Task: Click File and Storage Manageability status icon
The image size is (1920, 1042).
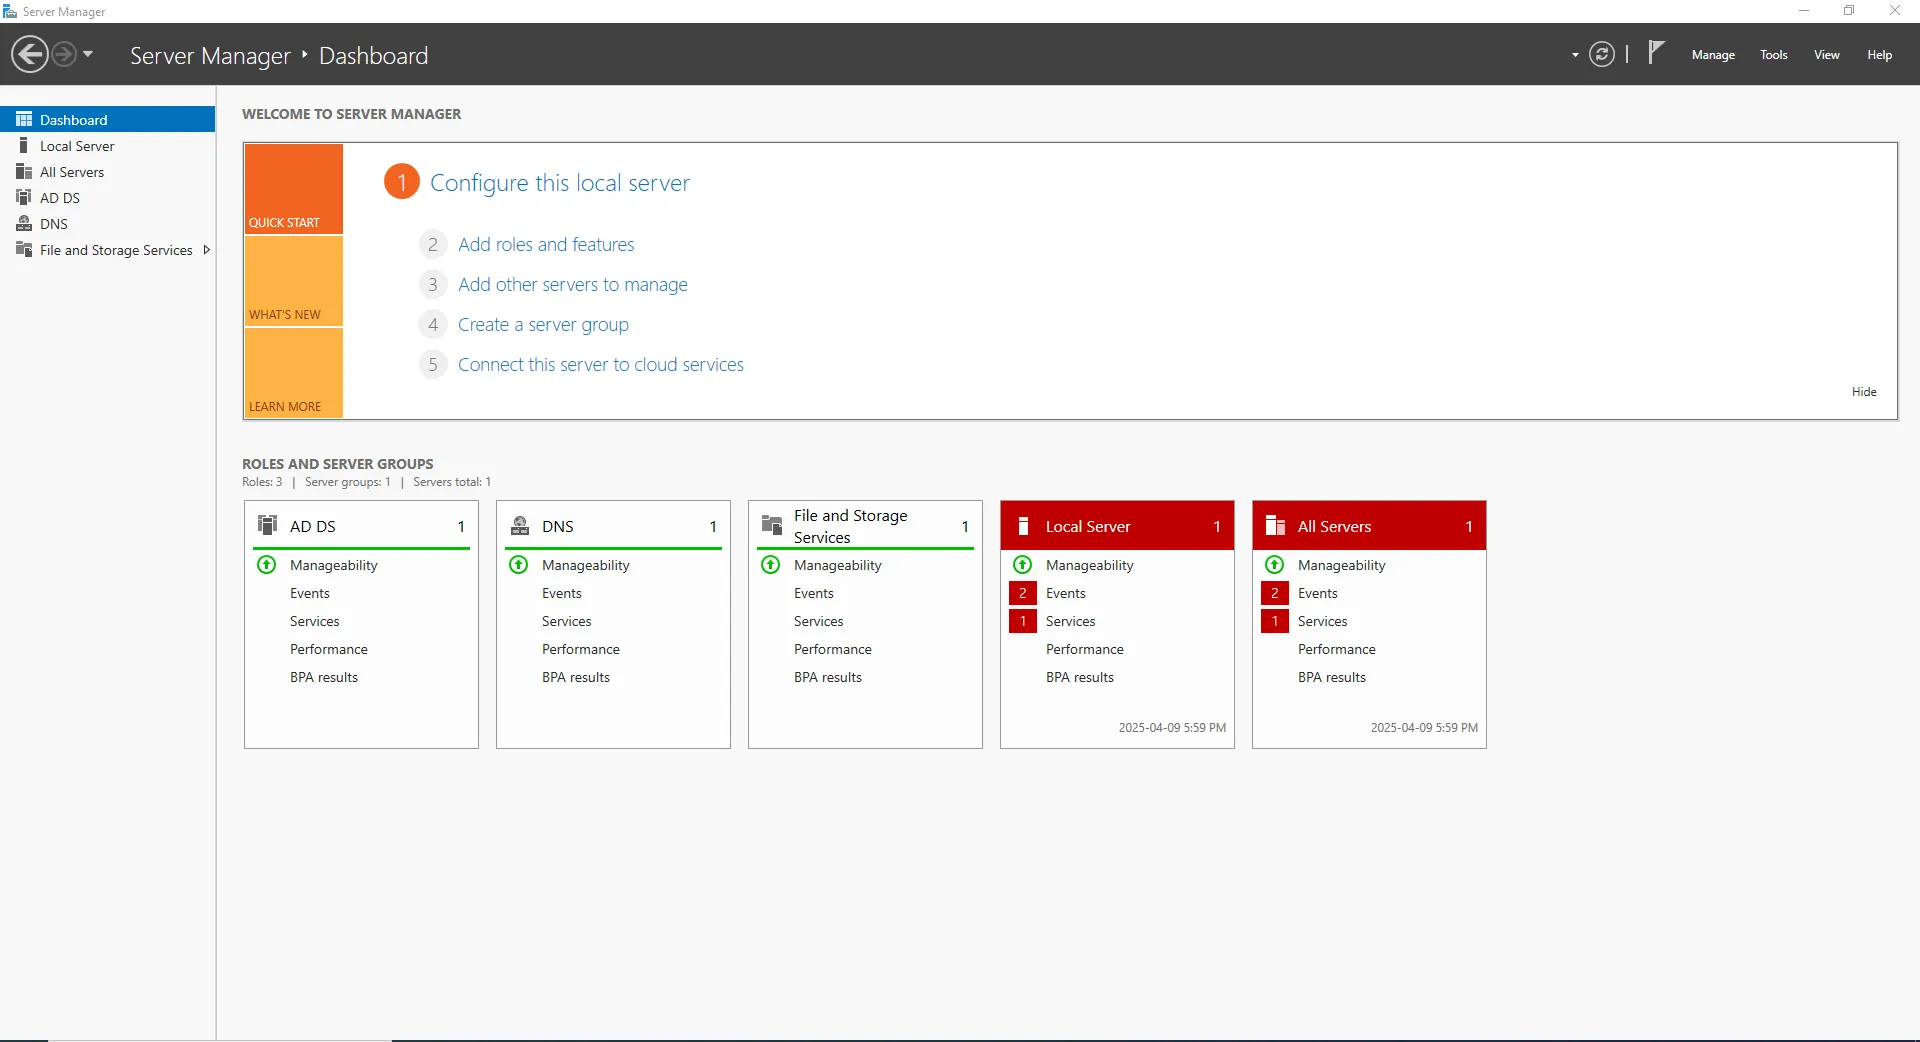Action: [x=771, y=565]
